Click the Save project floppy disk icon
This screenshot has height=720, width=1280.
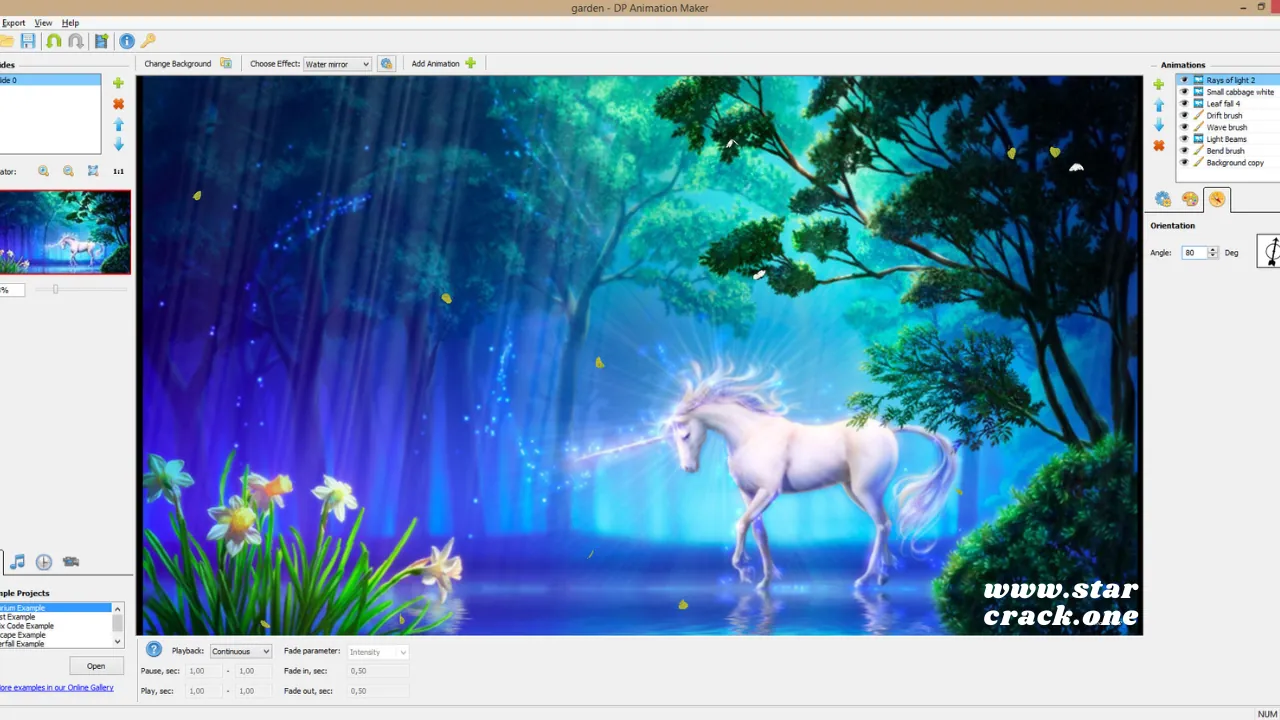point(28,41)
